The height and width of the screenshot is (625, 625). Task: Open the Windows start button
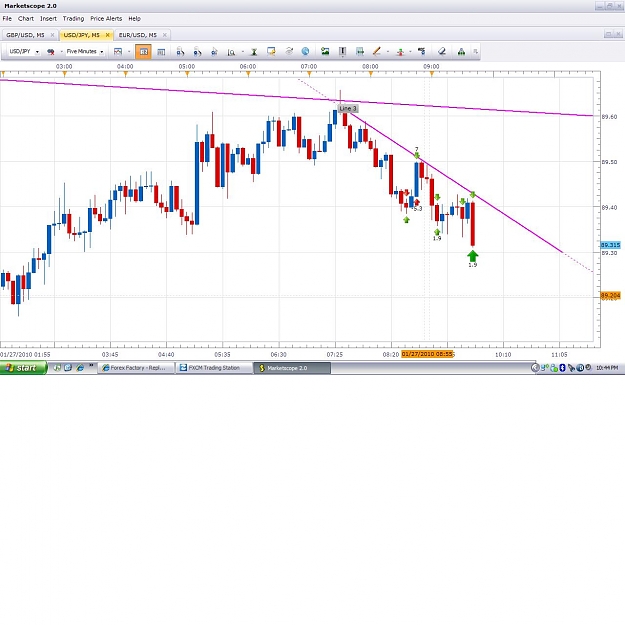coord(23,368)
